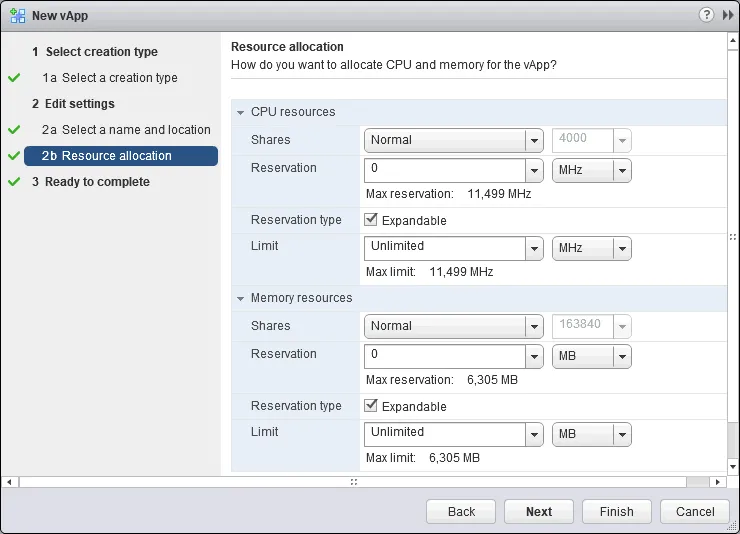Cancel the New vApp wizard
Screen dimensions: 740x534
[695, 512]
